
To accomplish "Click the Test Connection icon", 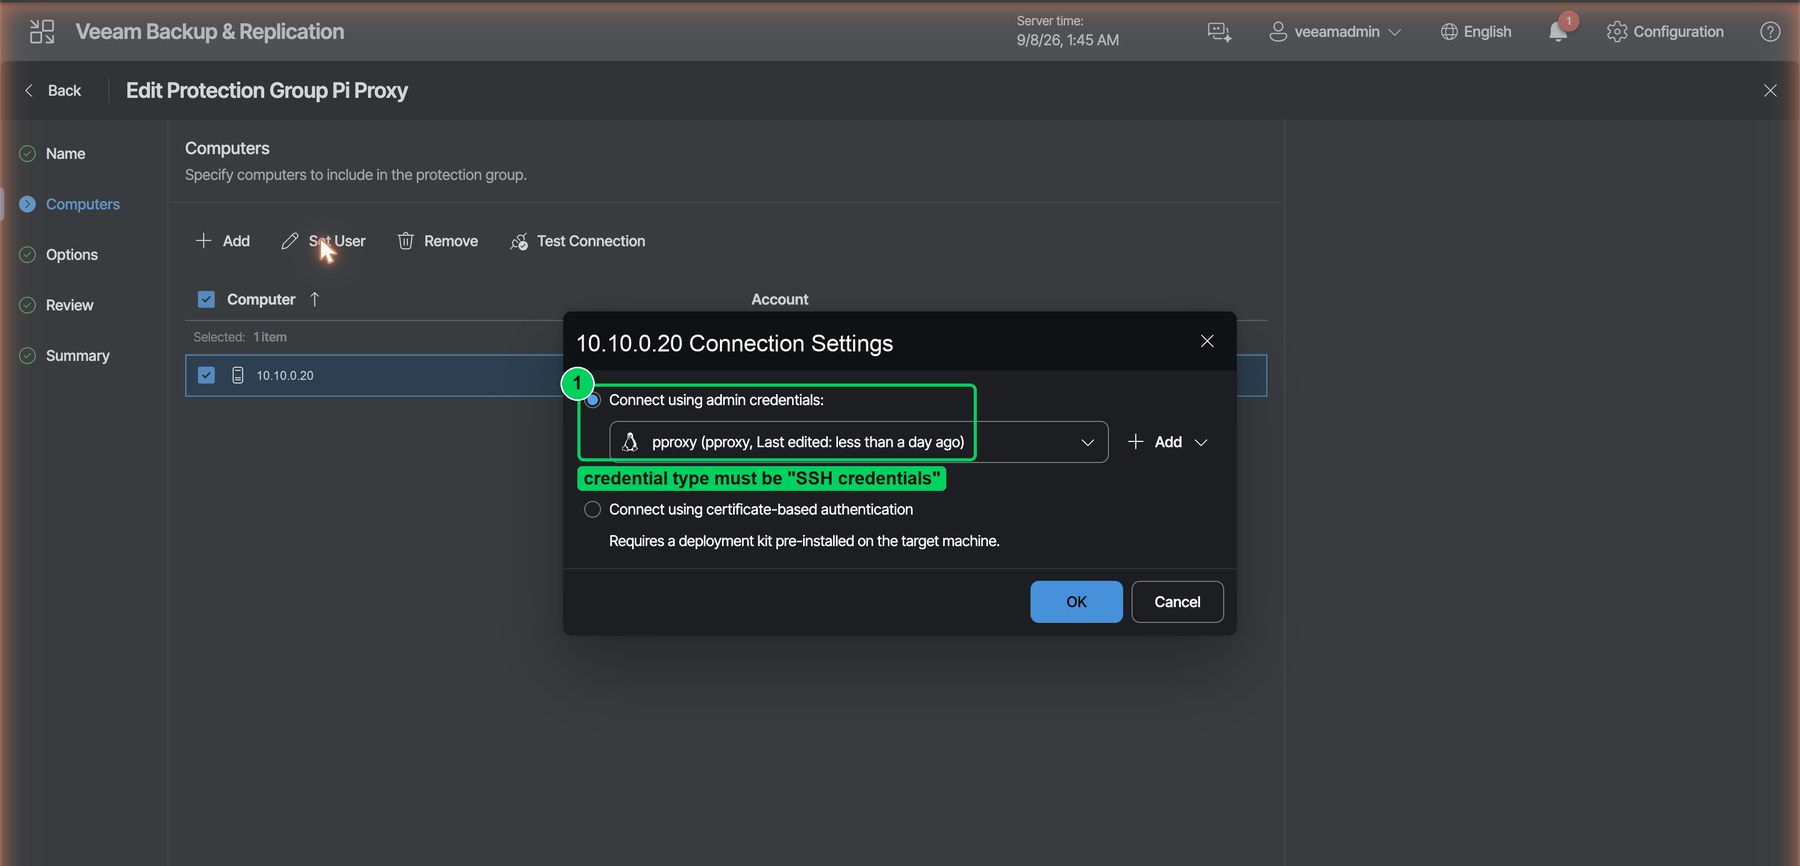I will point(519,242).
